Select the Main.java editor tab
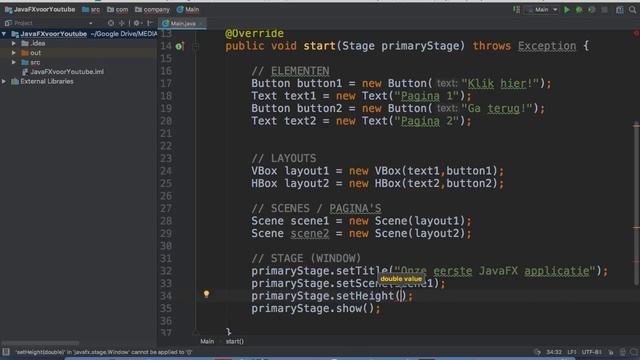This screenshot has width=640, height=360. point(183,23)
